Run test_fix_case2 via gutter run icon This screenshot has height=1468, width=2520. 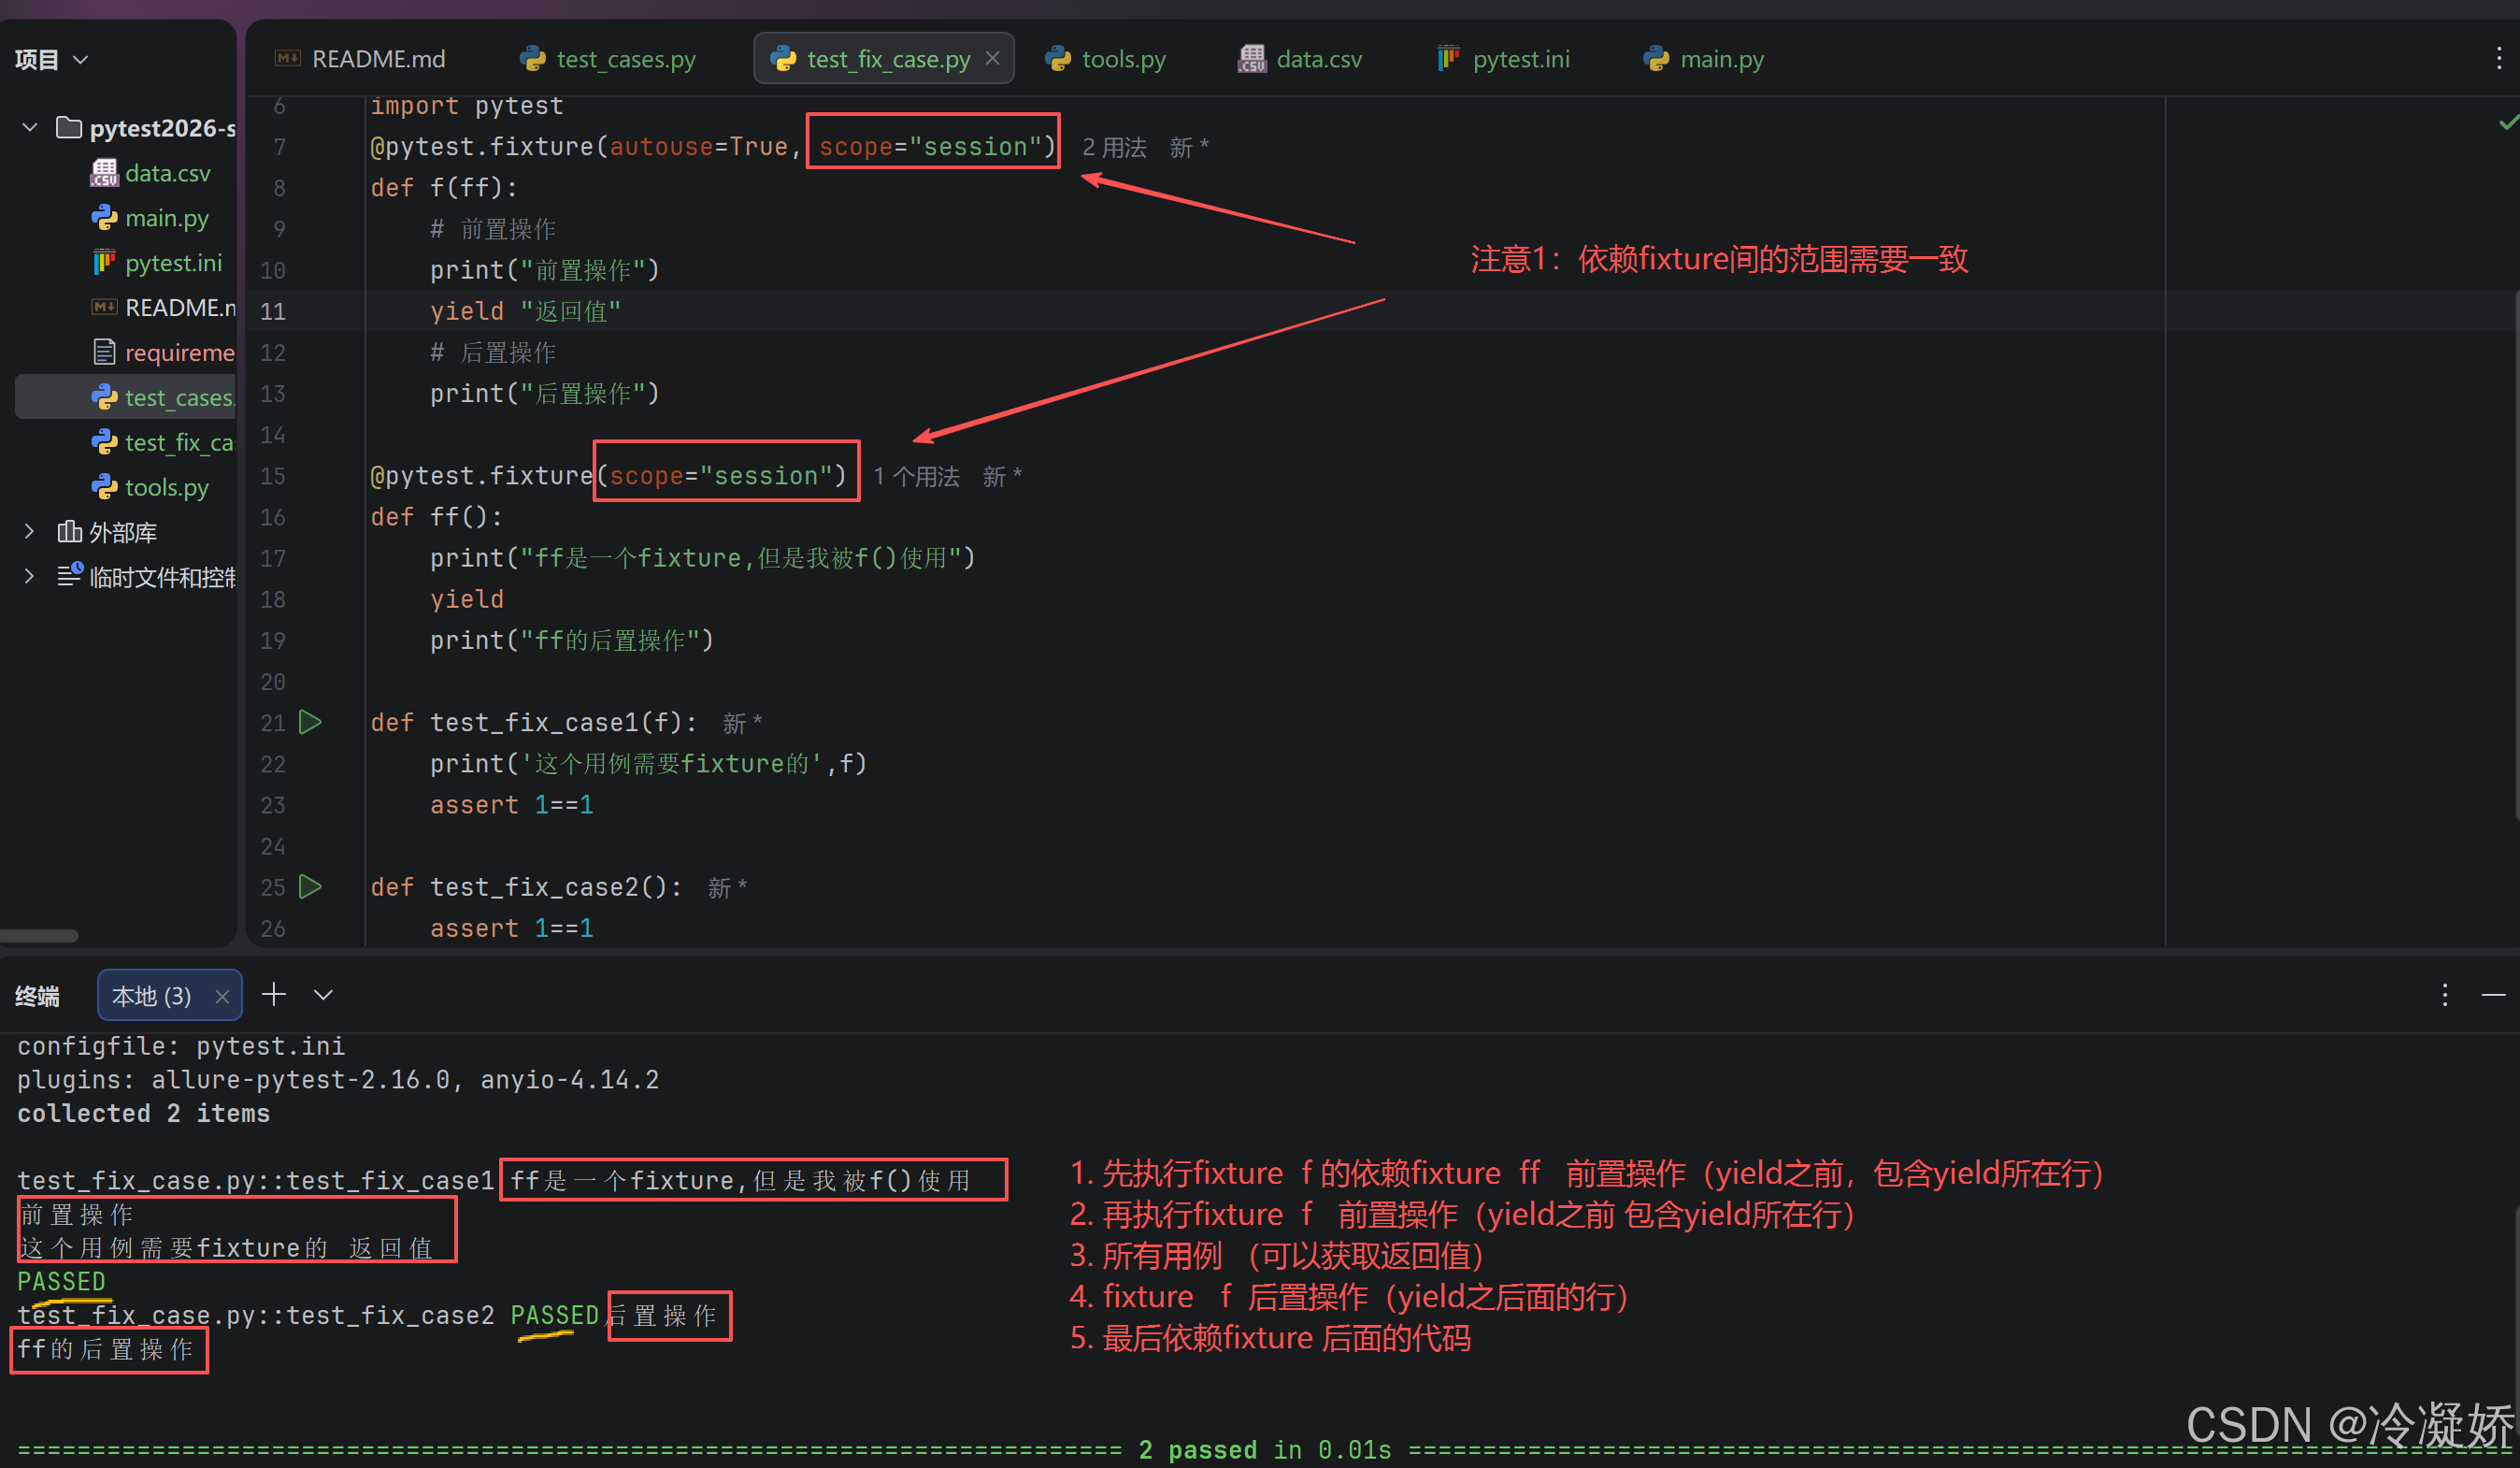click(x=310, y=887)
